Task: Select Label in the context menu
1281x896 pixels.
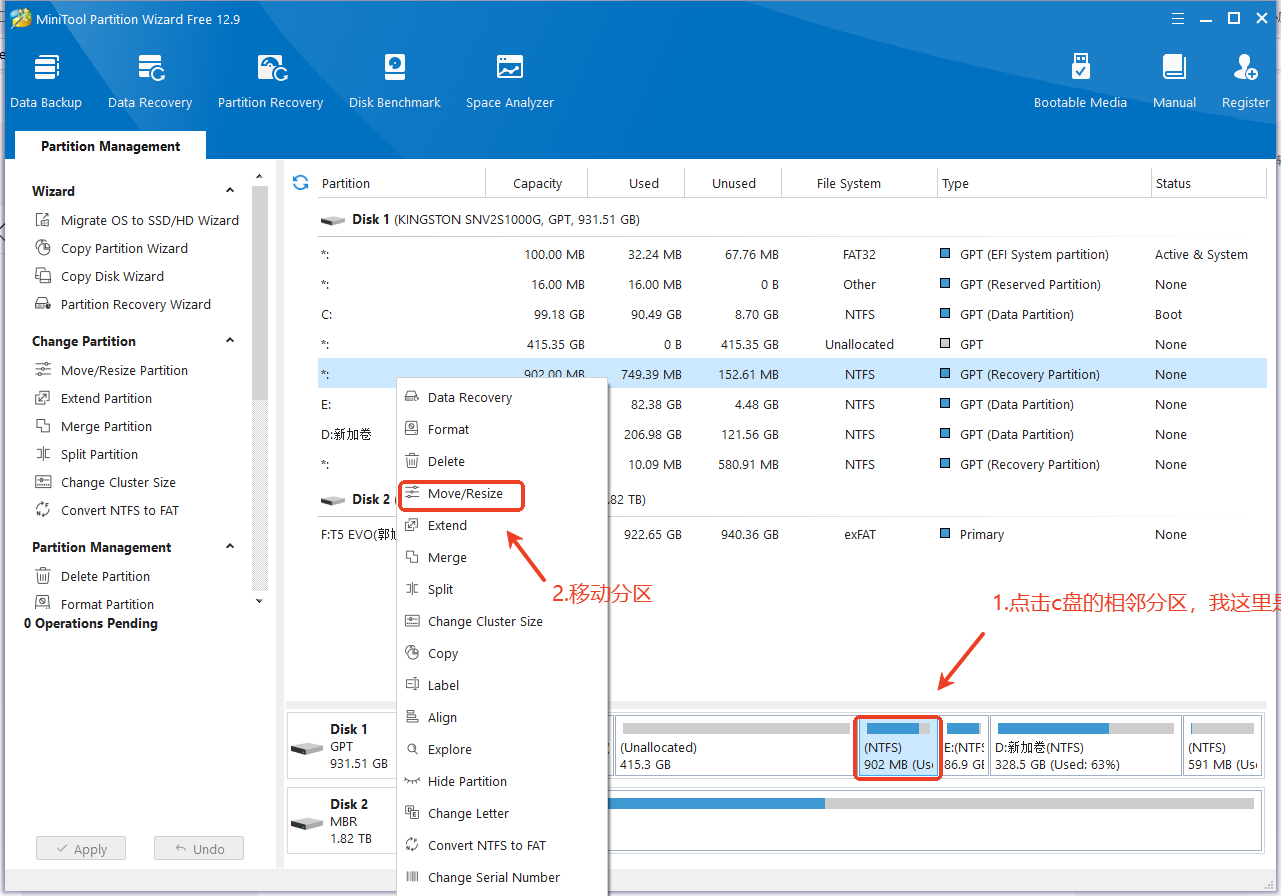Action: [502, 685]
